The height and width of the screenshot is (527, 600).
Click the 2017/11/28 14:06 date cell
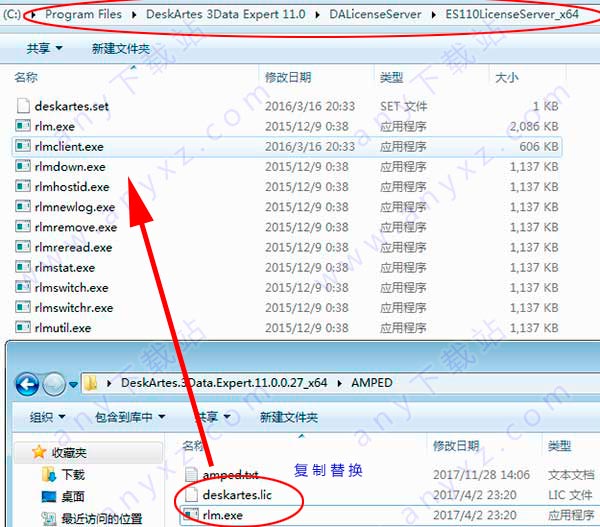pos(481,475)
